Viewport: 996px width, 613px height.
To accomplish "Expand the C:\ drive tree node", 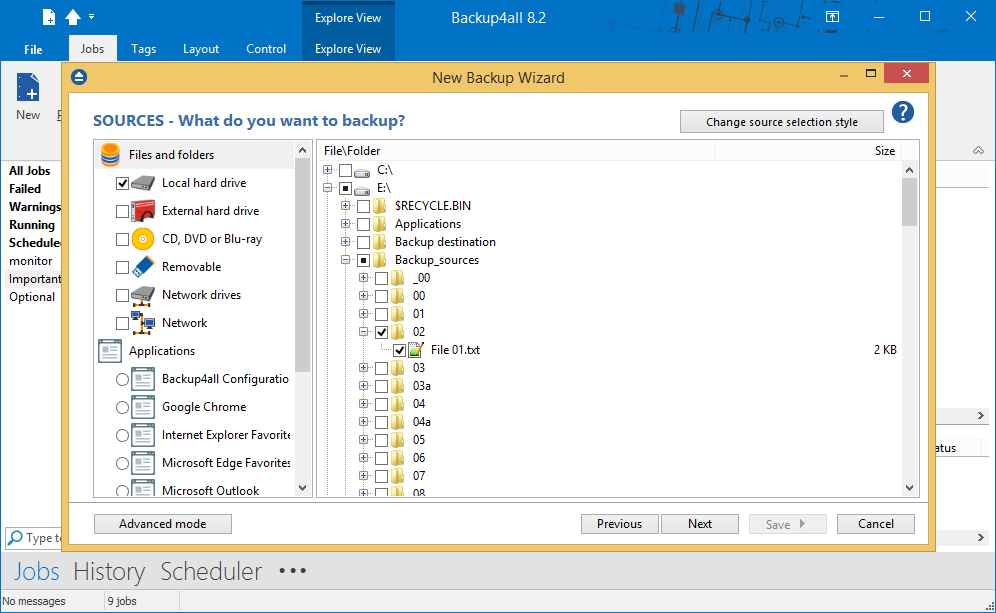I will click(328, 170).
